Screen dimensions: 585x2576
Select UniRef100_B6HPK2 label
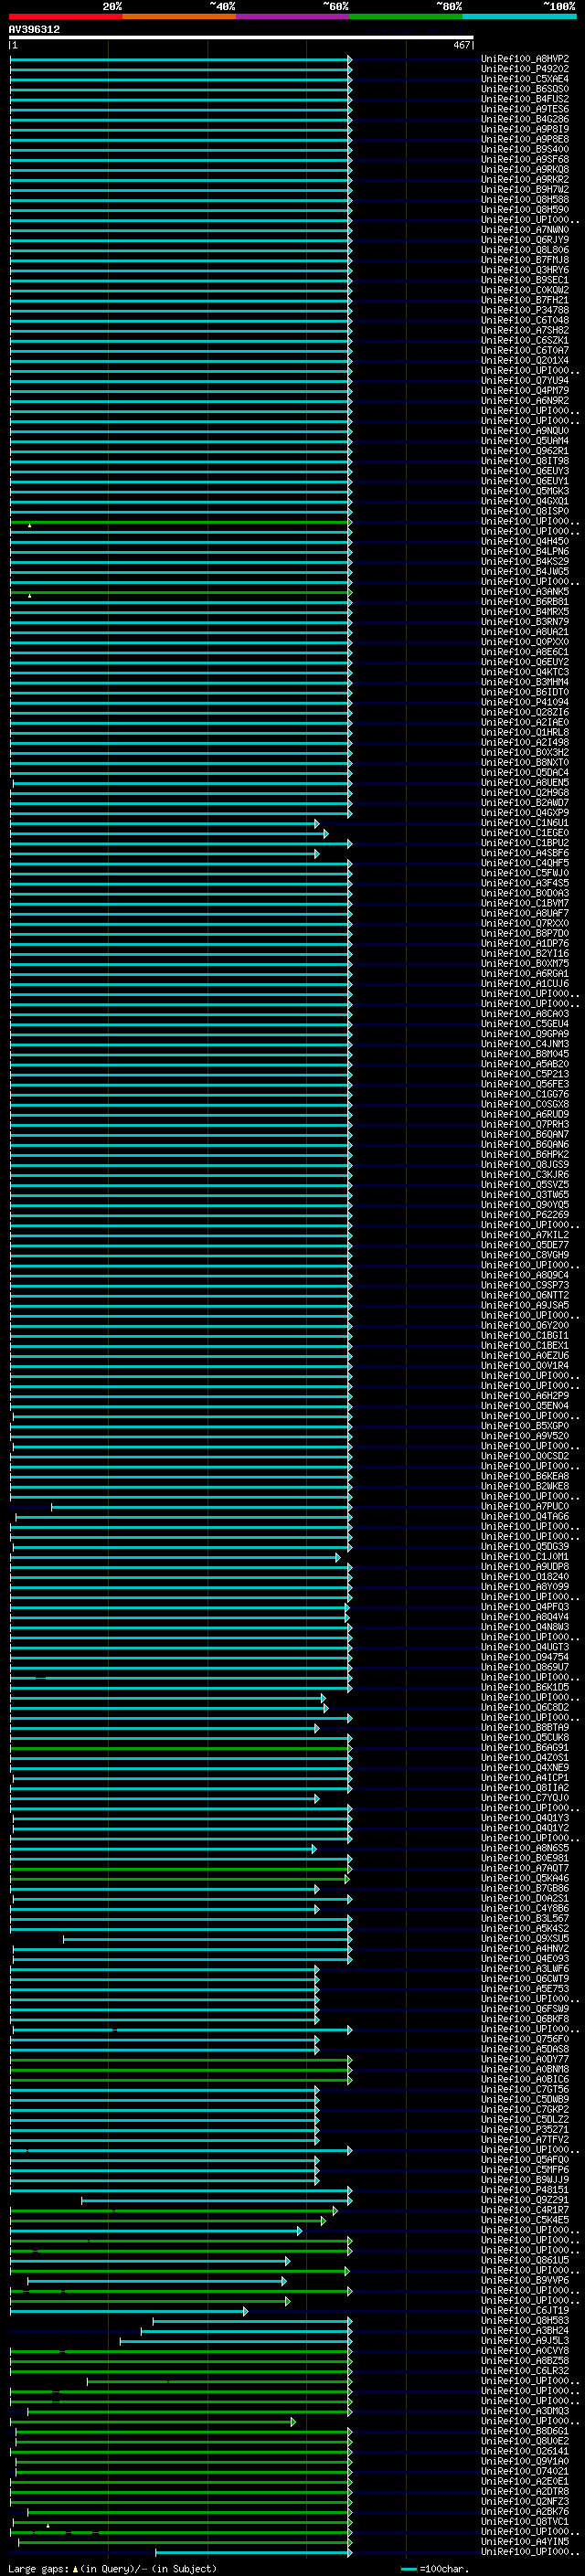point(525,1154)
